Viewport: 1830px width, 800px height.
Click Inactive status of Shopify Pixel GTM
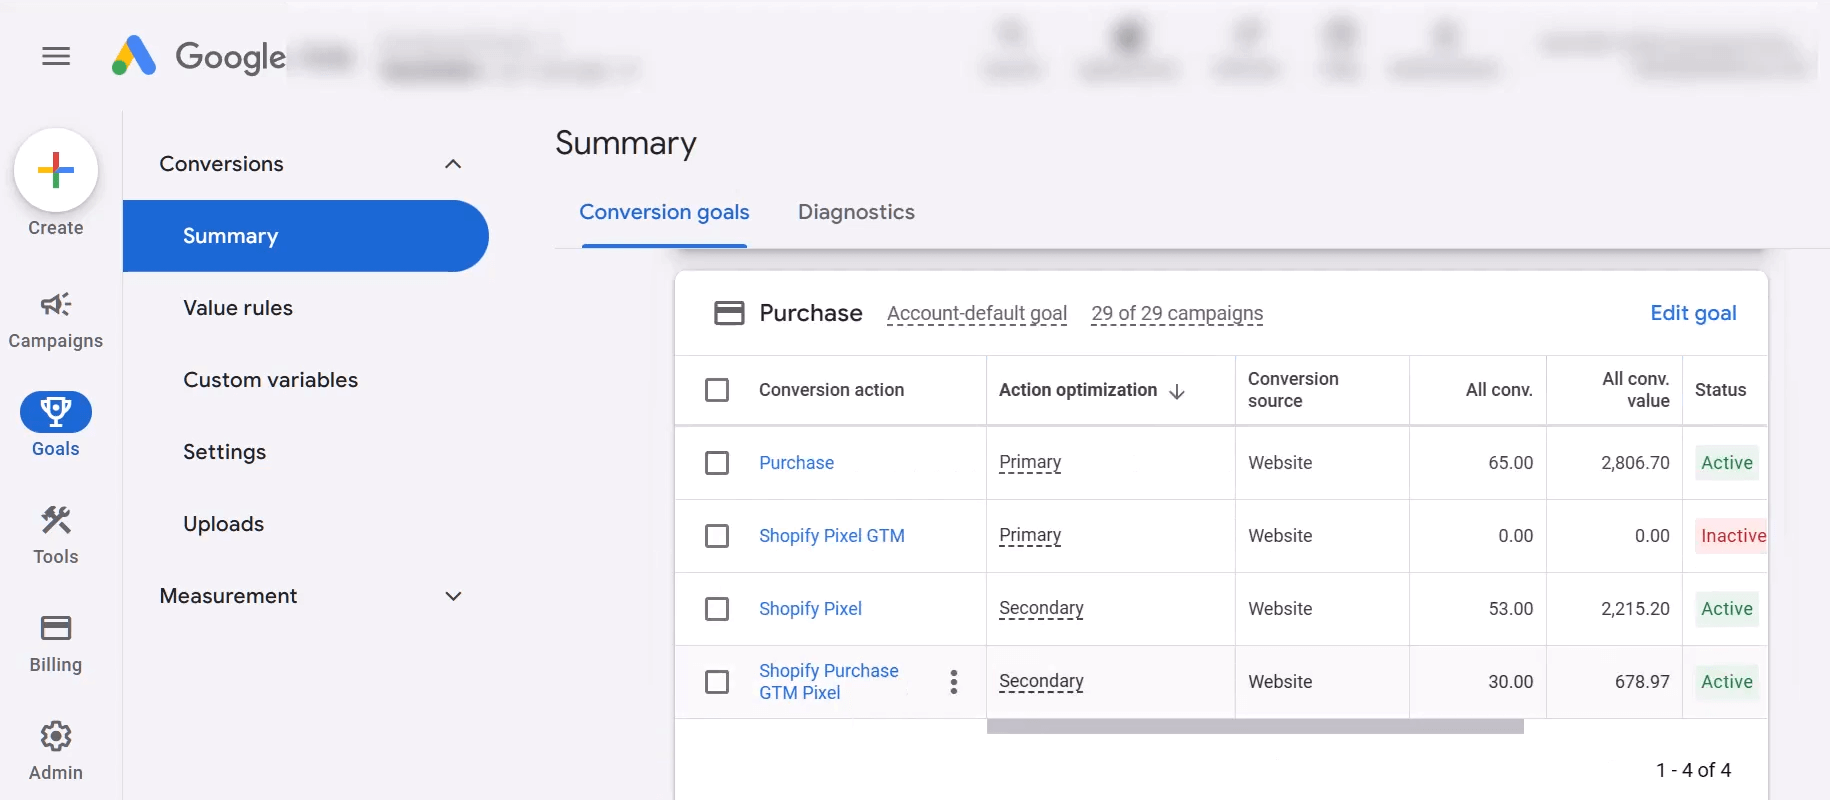pyautogui.click(x=1733, y=536)
